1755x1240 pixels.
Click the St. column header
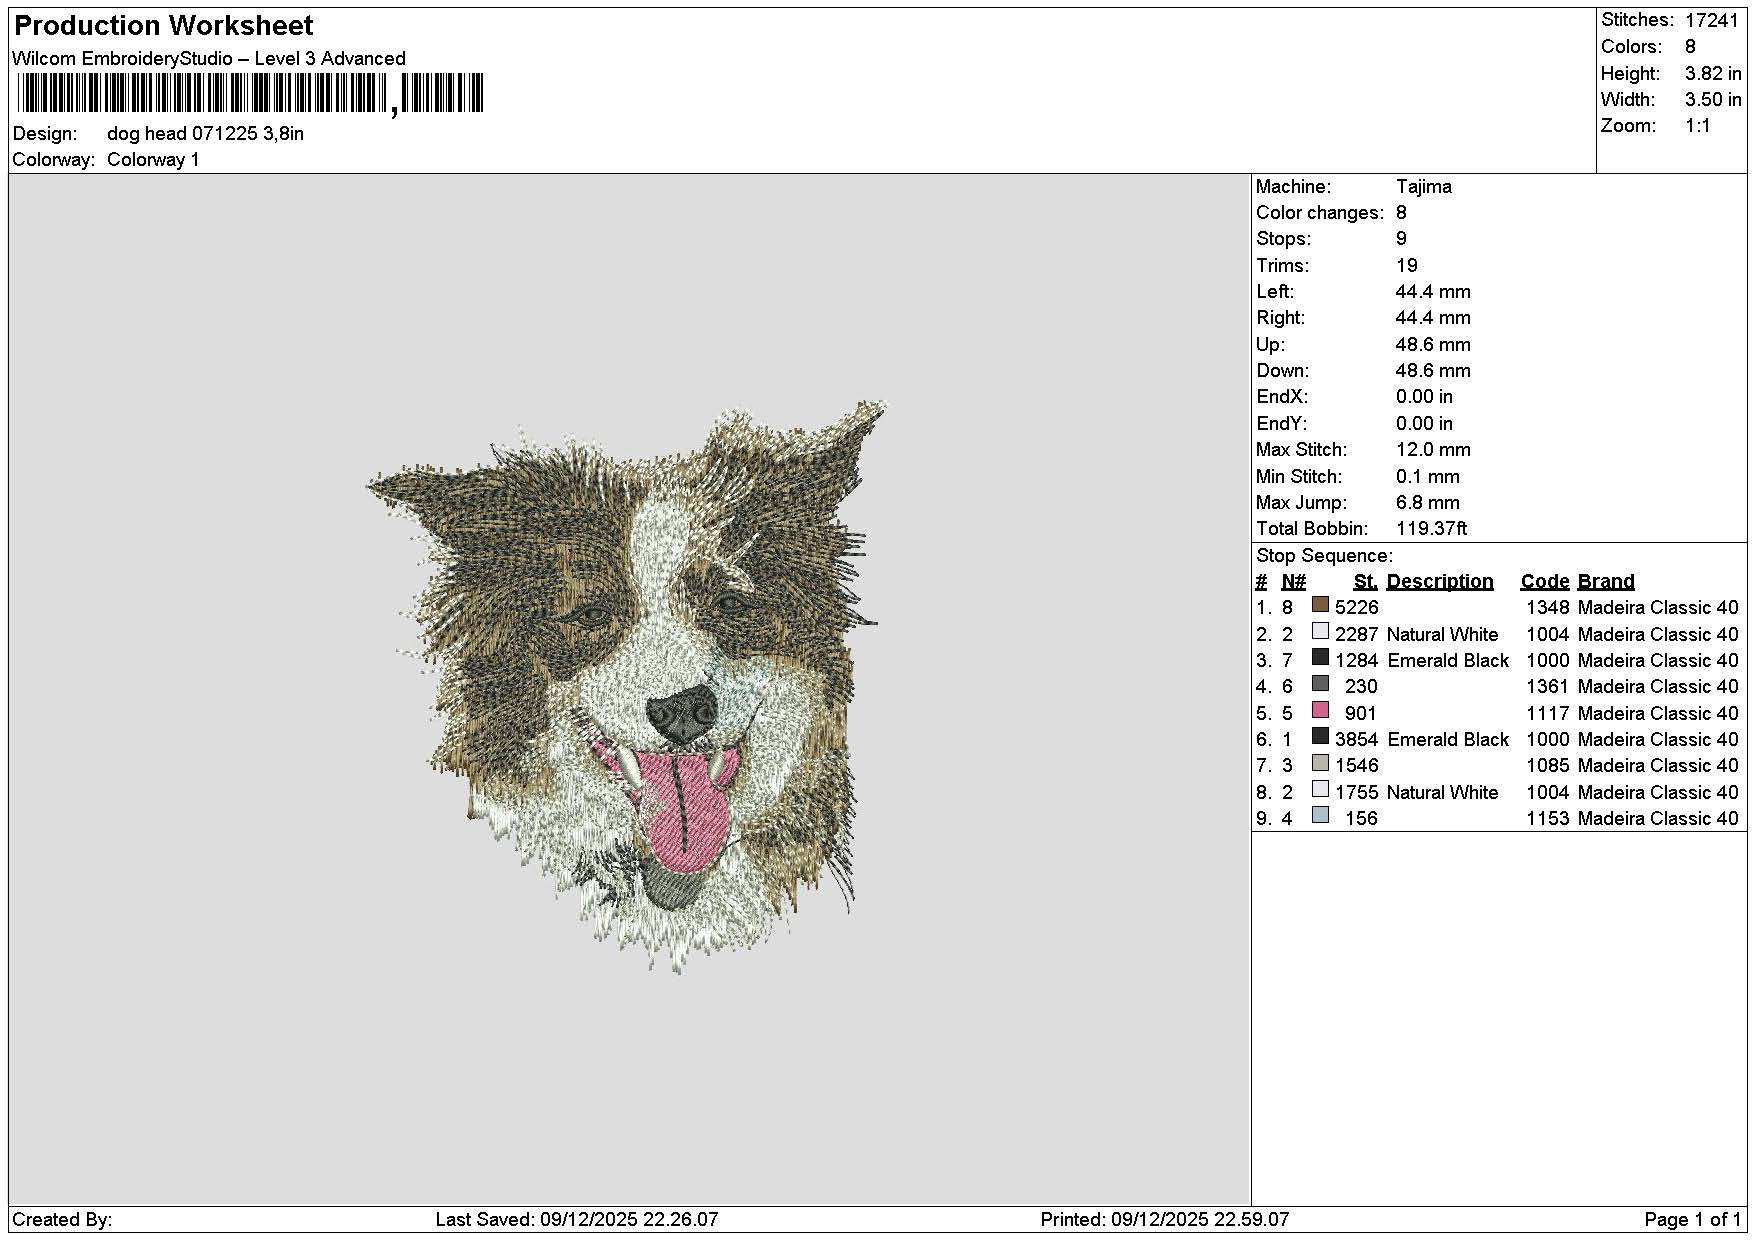tap(1366, 582)
